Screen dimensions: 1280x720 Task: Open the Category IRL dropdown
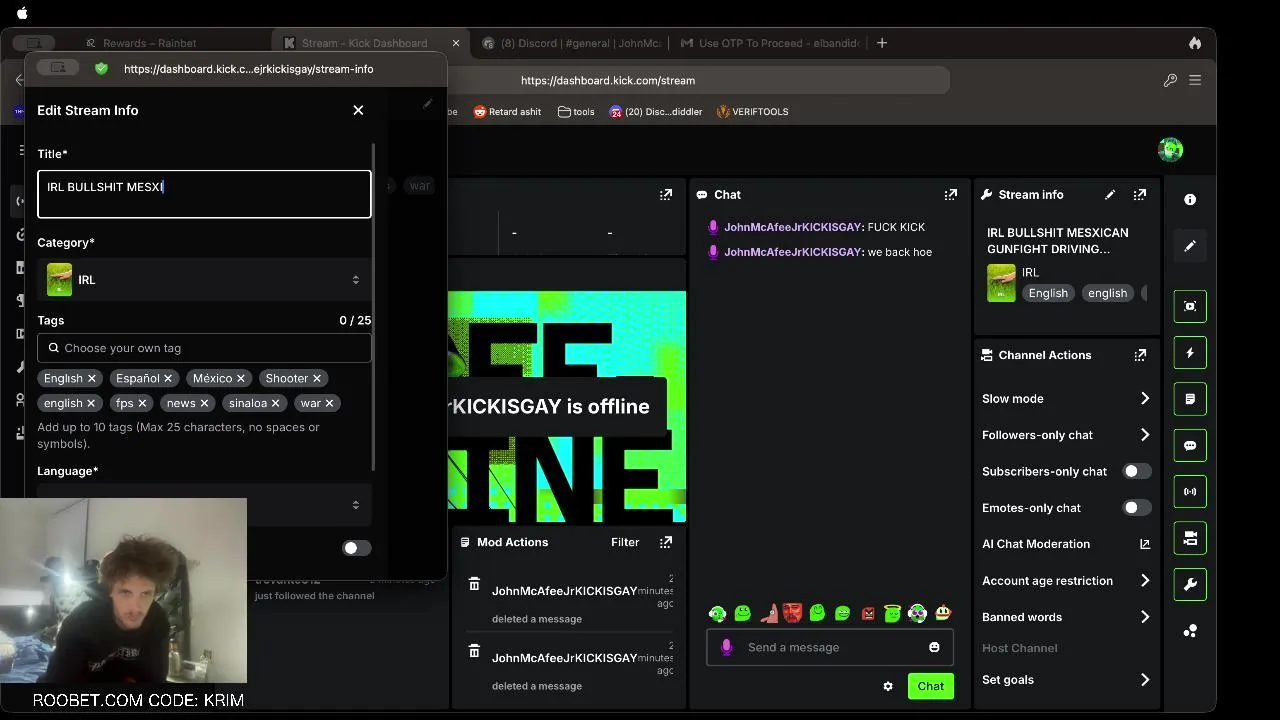click(204, 280)
